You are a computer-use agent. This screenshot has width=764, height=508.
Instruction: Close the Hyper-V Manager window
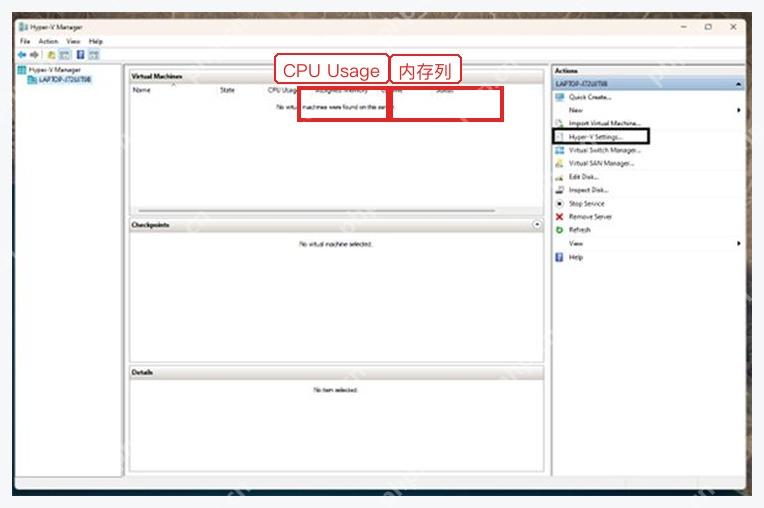point(733,27)
